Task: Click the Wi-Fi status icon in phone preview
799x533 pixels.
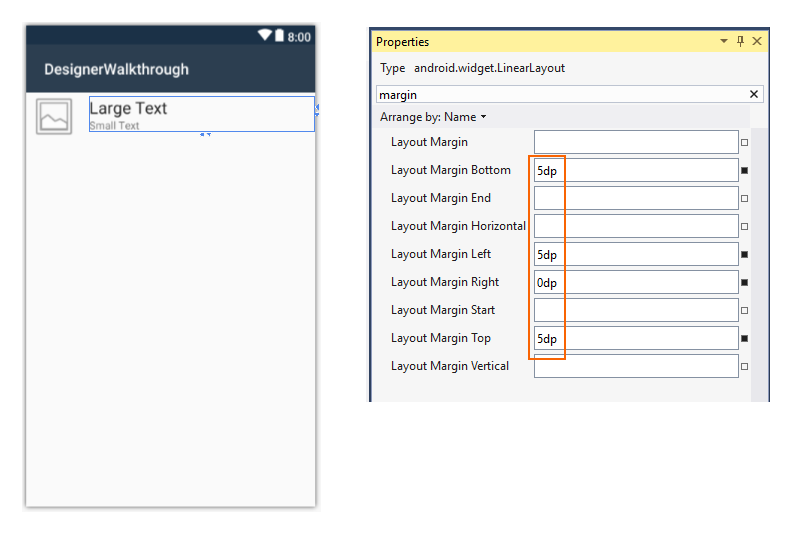Action: tap(265, 35)
